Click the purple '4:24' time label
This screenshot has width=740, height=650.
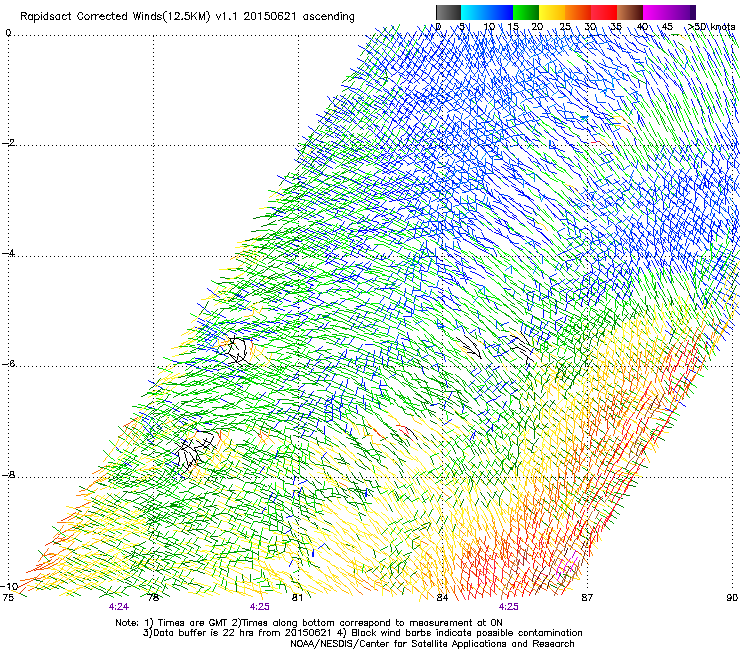[x=118, y=607]
